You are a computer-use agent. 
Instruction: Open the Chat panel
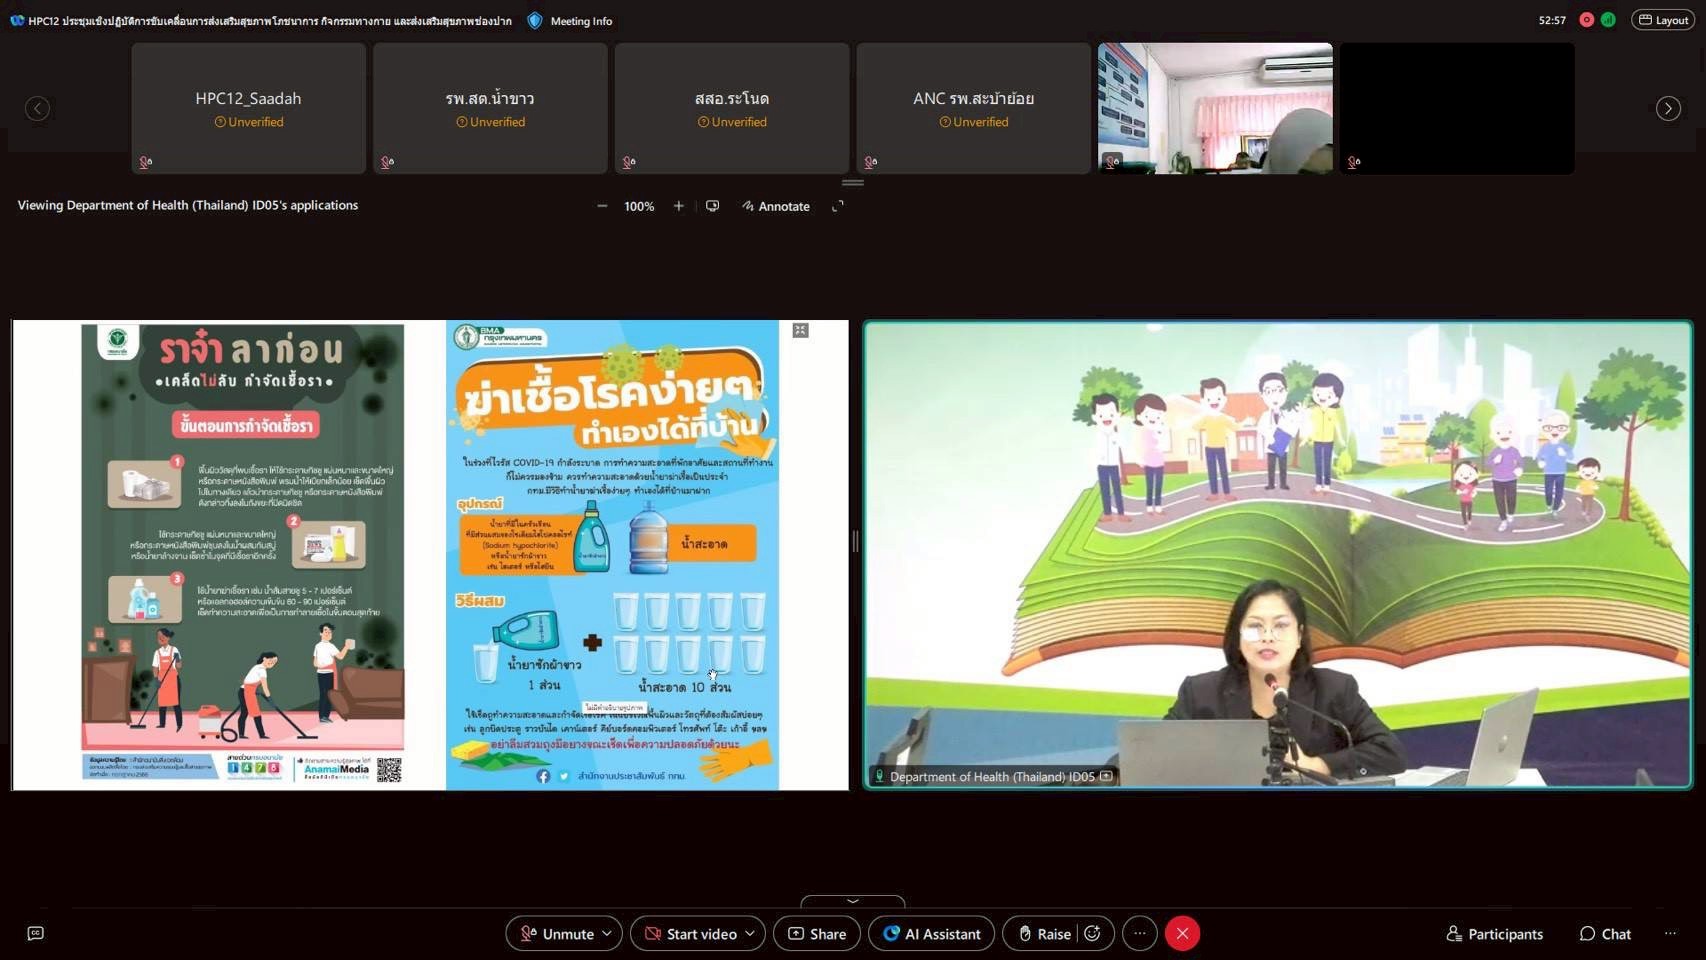point(1605,933)
